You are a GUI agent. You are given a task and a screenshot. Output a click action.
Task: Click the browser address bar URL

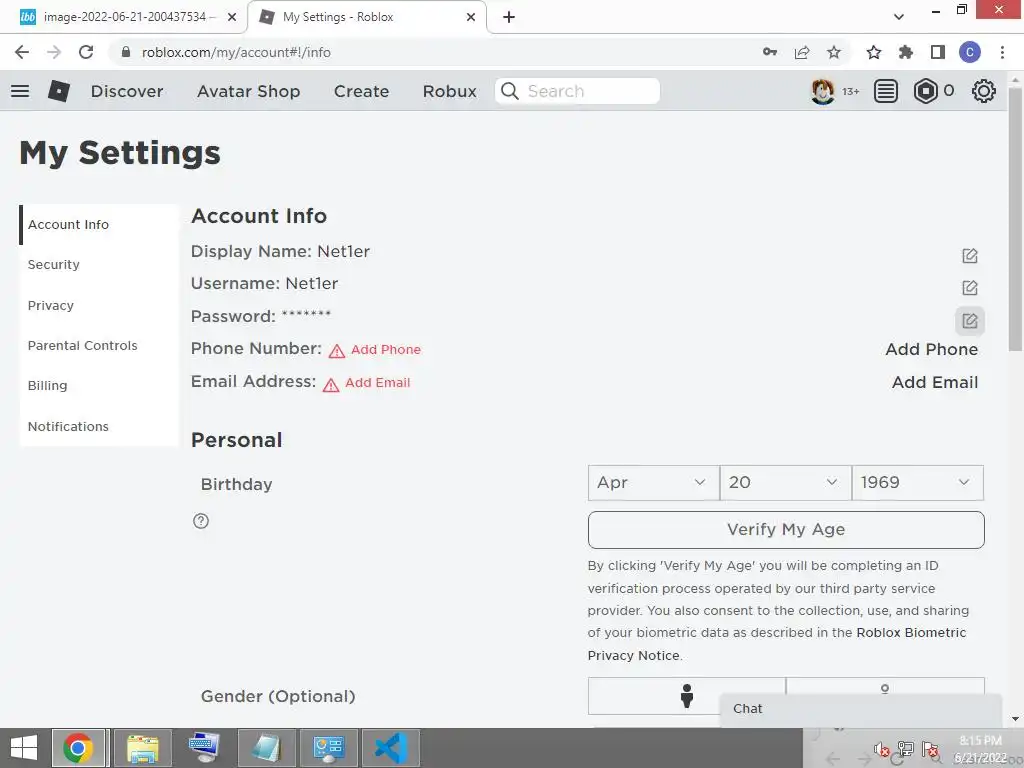coord(236,52)
